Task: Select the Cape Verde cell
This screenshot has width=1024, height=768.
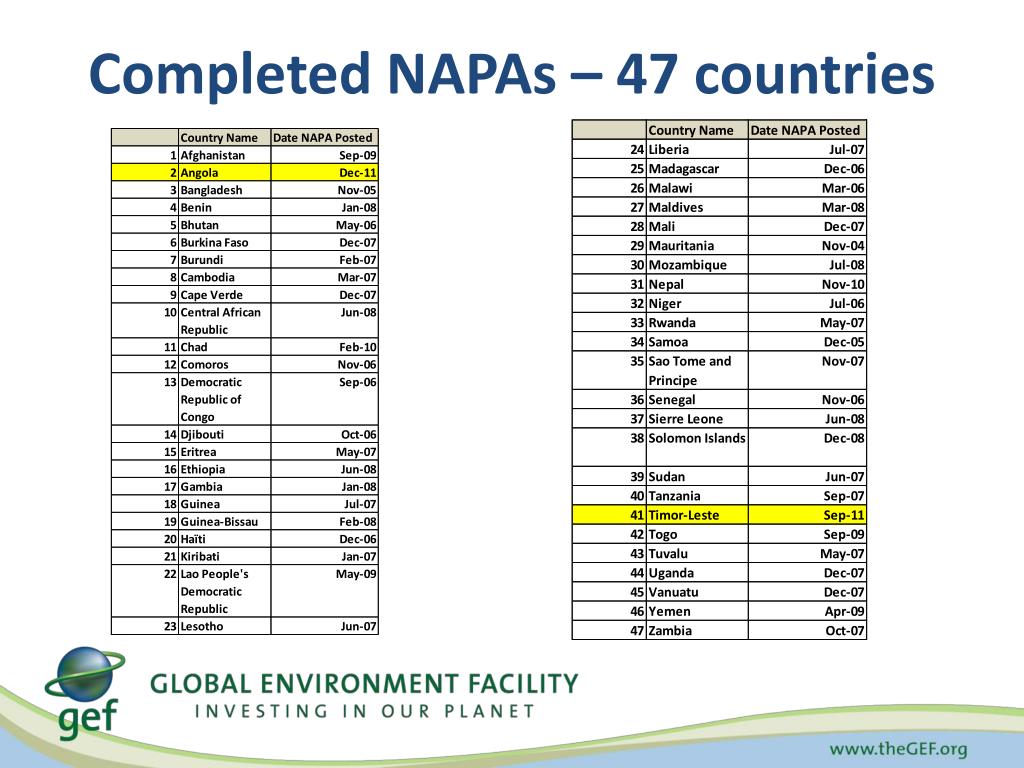Action: (224, 295)
